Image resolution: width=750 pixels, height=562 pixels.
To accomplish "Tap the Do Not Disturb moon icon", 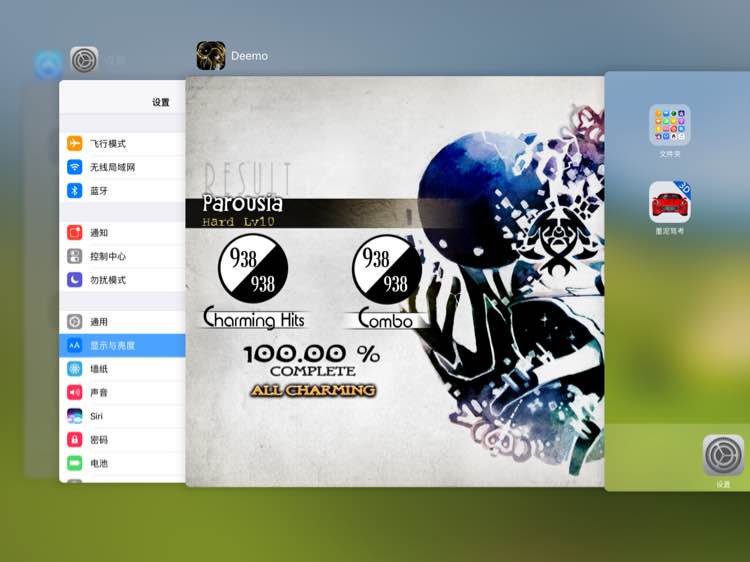I will tap(75, 280).
